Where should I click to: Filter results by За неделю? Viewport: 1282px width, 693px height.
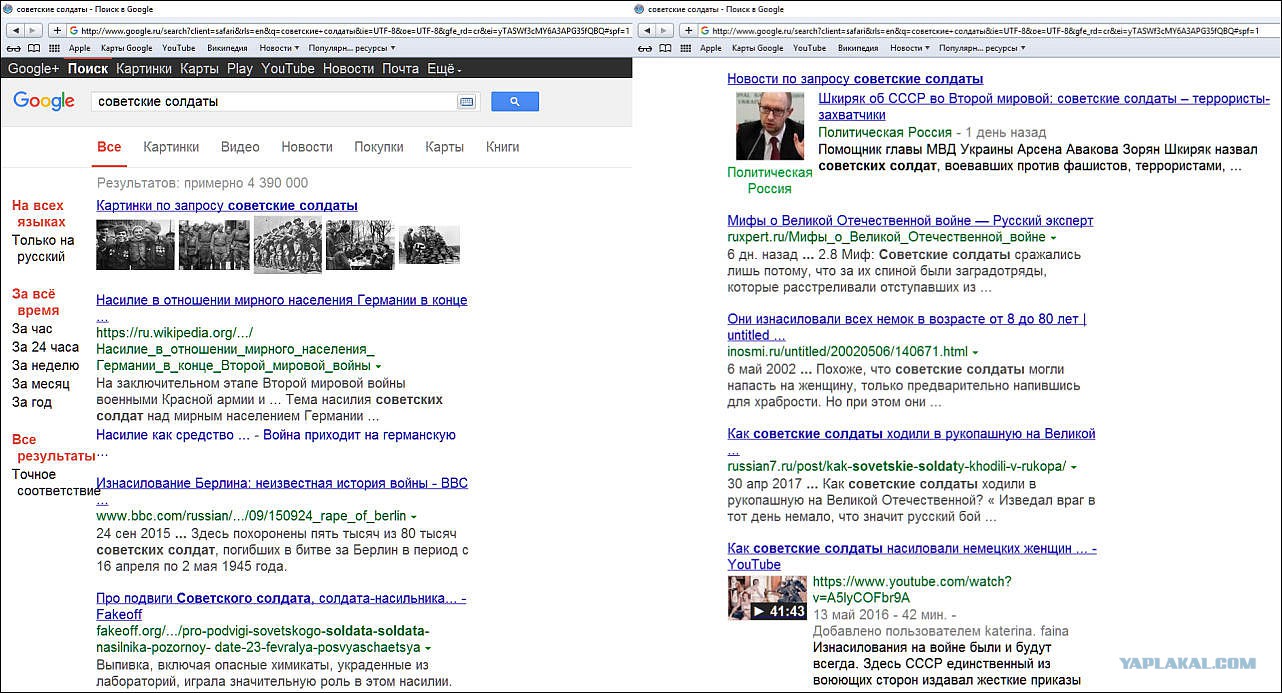[45, 366]
